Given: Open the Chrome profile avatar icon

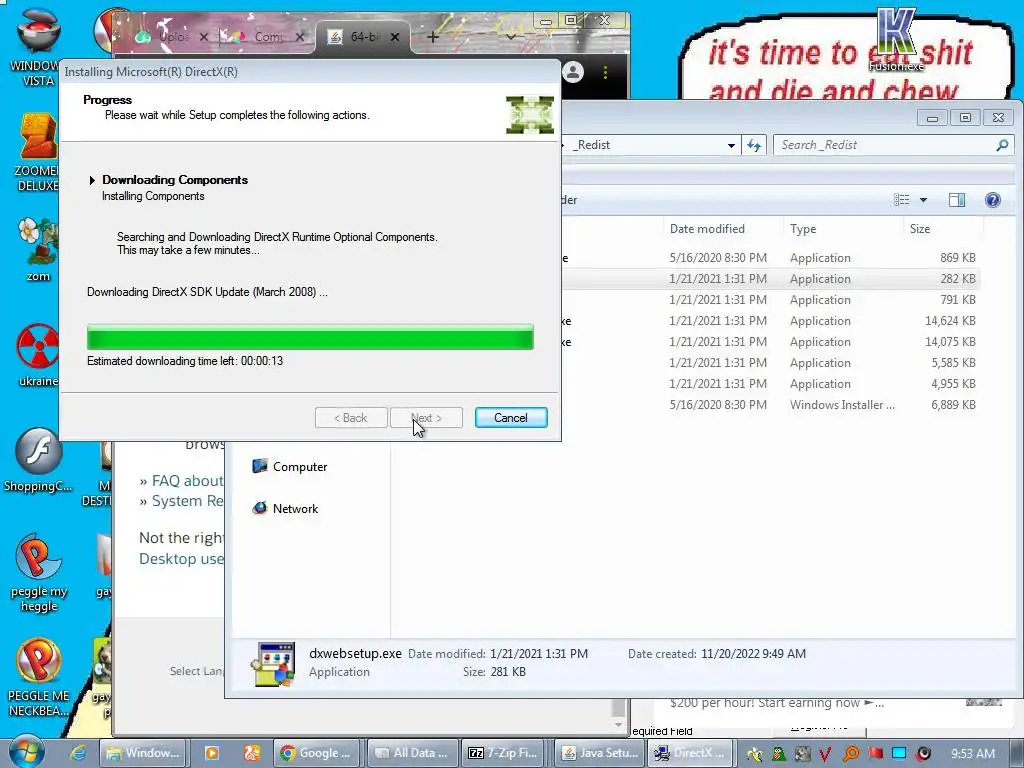Looking at the screenshot, I should coord(573,72).
